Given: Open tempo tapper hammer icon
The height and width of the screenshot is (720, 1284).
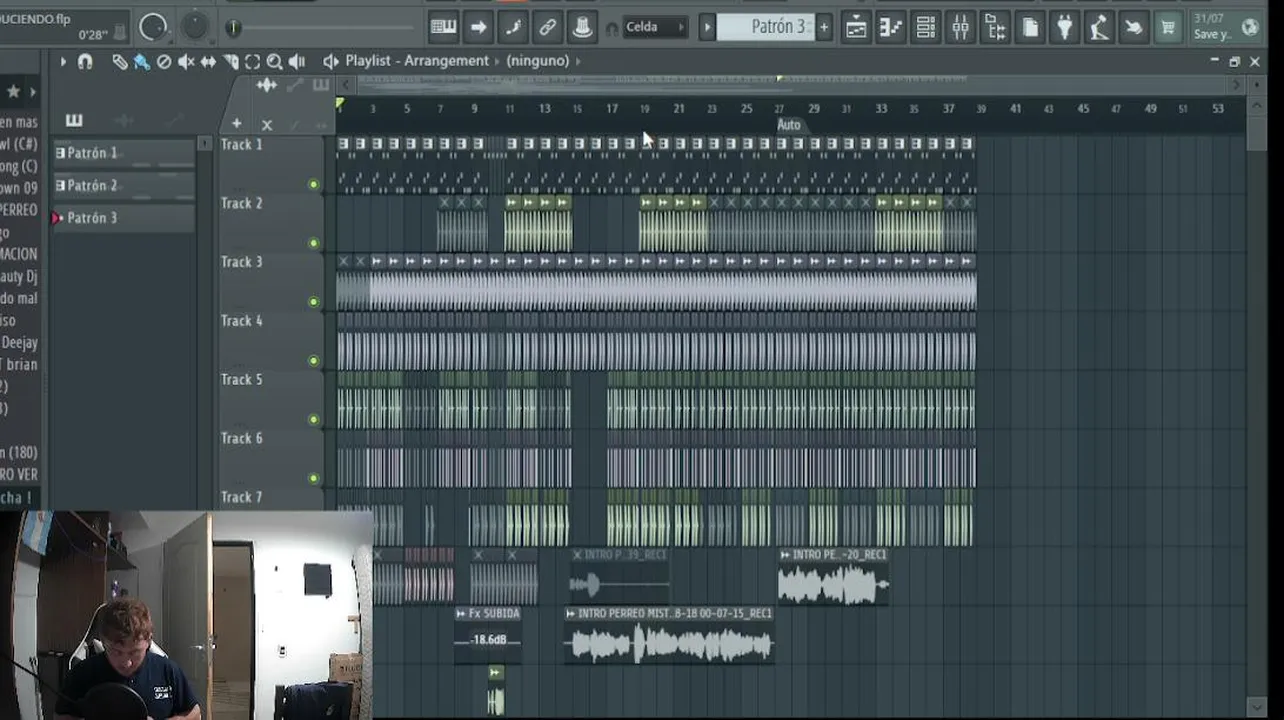Looking at the screenshot, I should tap(1099, 28).
